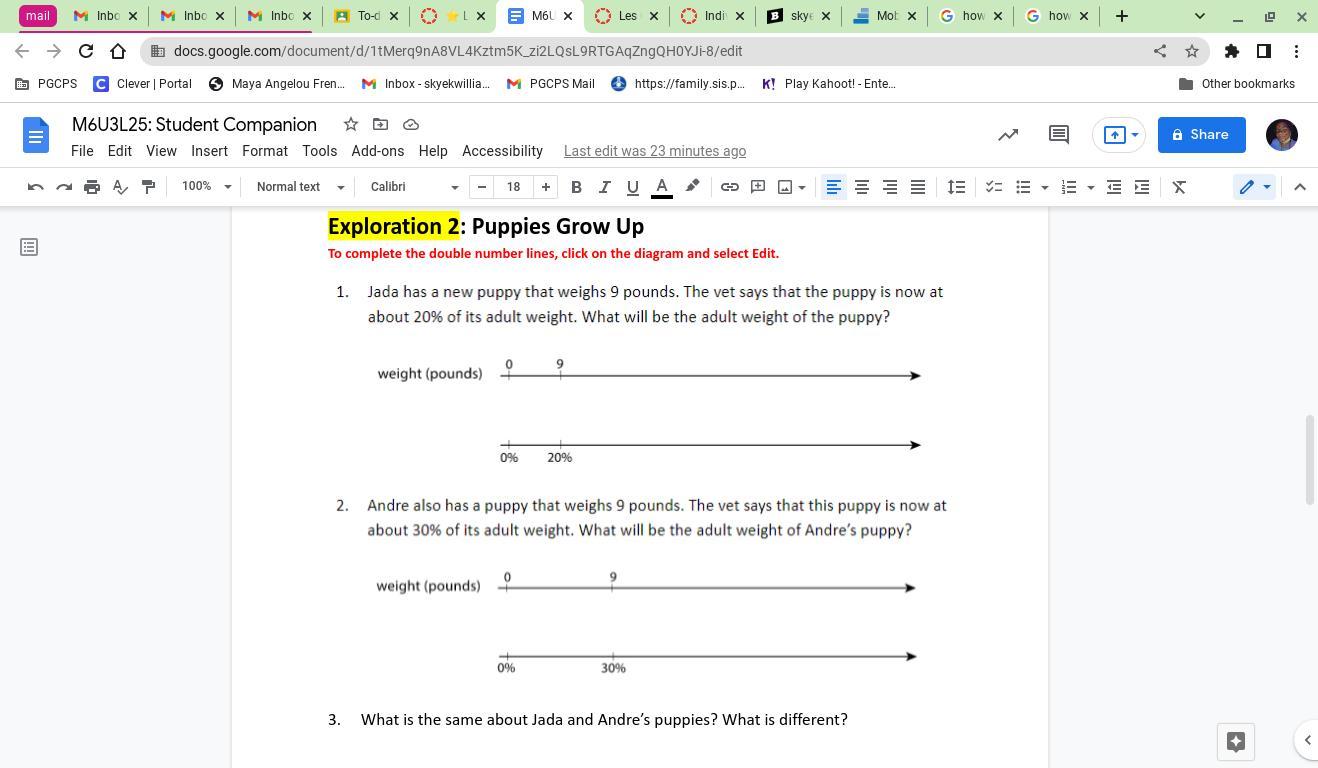Set center text alignment

pos(861,187)
